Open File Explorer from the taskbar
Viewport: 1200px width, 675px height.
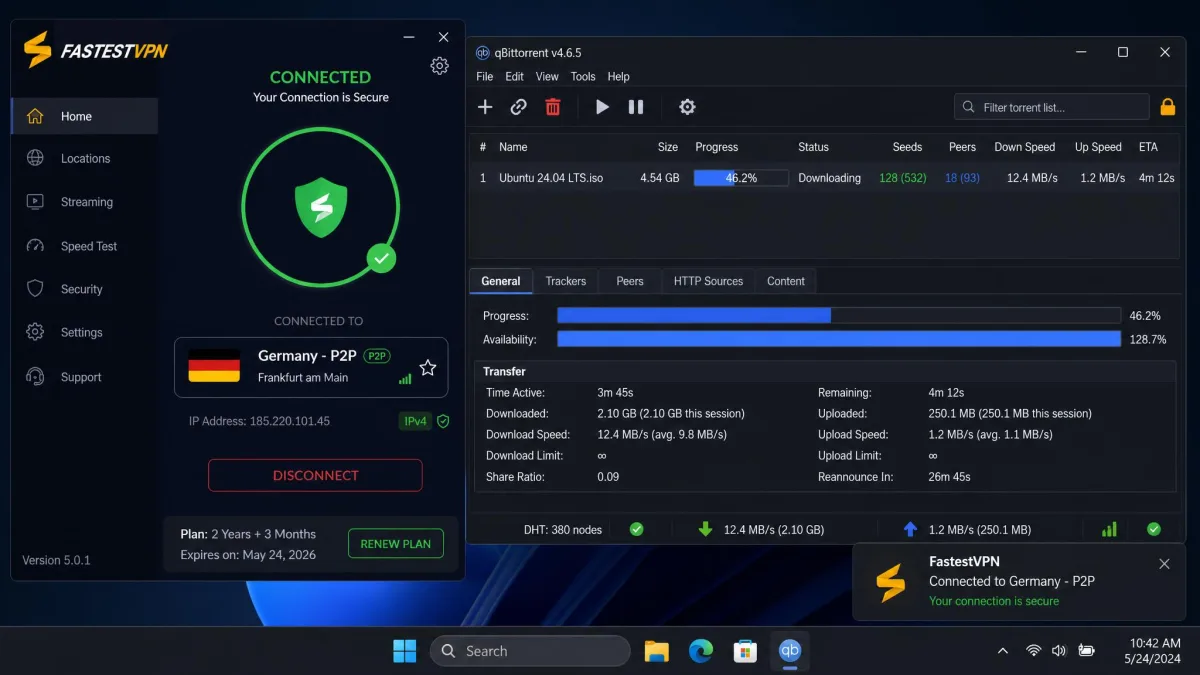(656, 651)
